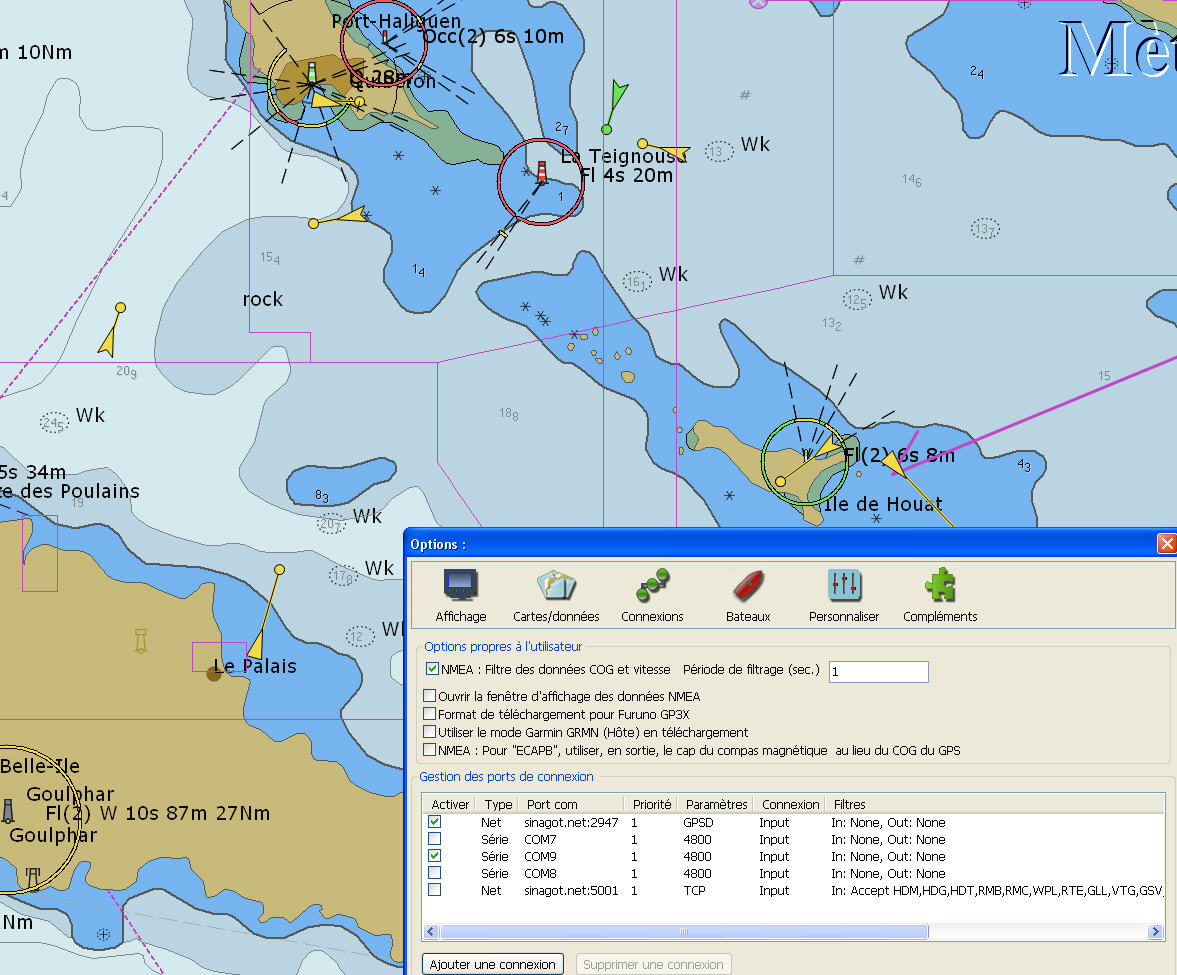Viewport: 1177px width, 975px height.
Task: Click the Ajouter une connexion button
Action: click(493, 965)
